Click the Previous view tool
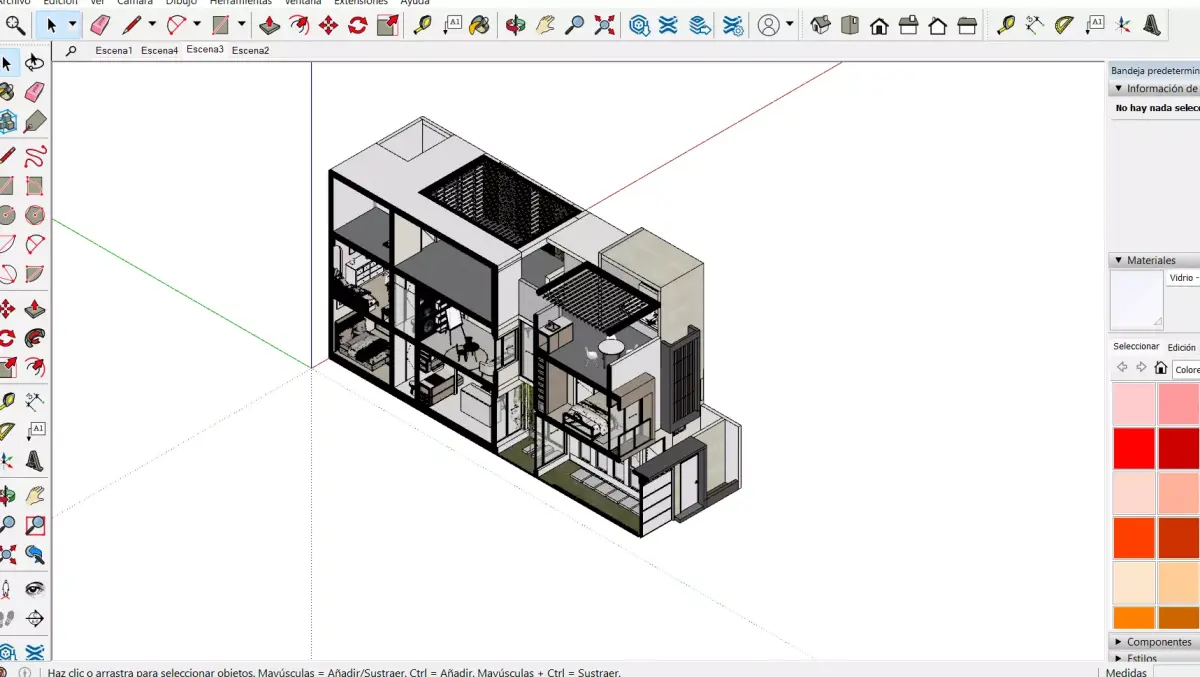This screenshot has width=1200, height=677. click(35, 553)
